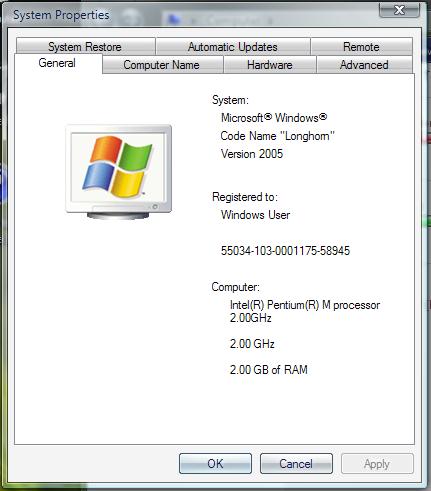Switch to the System Restore tab
The width and height of the screenshot is (431, 491).
click(x=85, y=46)
